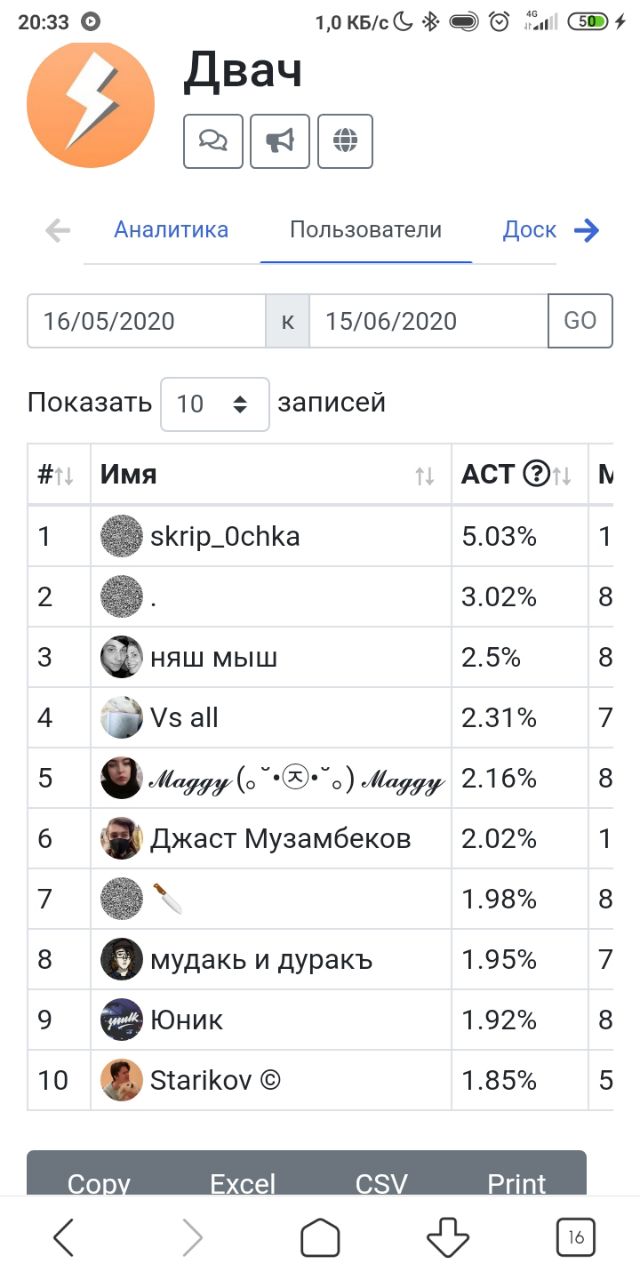The height and width of the screenshot is (1280, 640).
Task: Open the chat bubbles icon button
Action: [213, 141]
